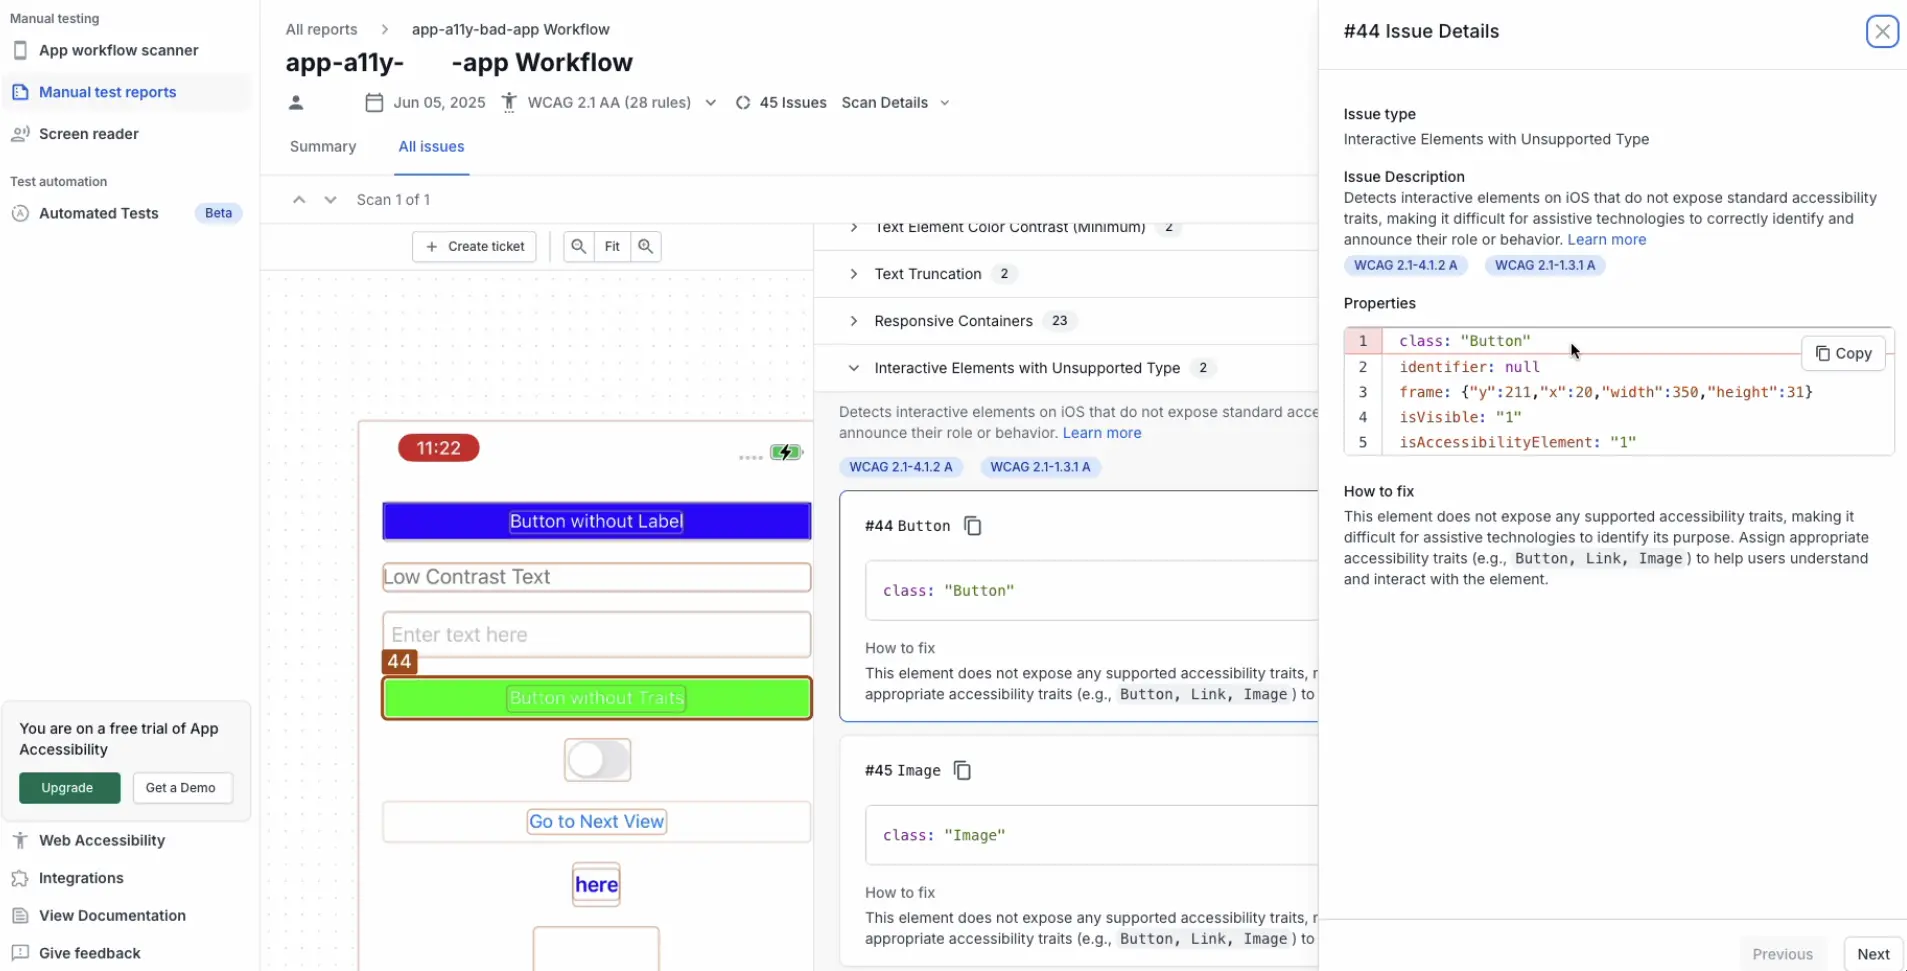Click the View Documentation sidebar icon
Screen dimensions: 1907x971
point(20,915)
